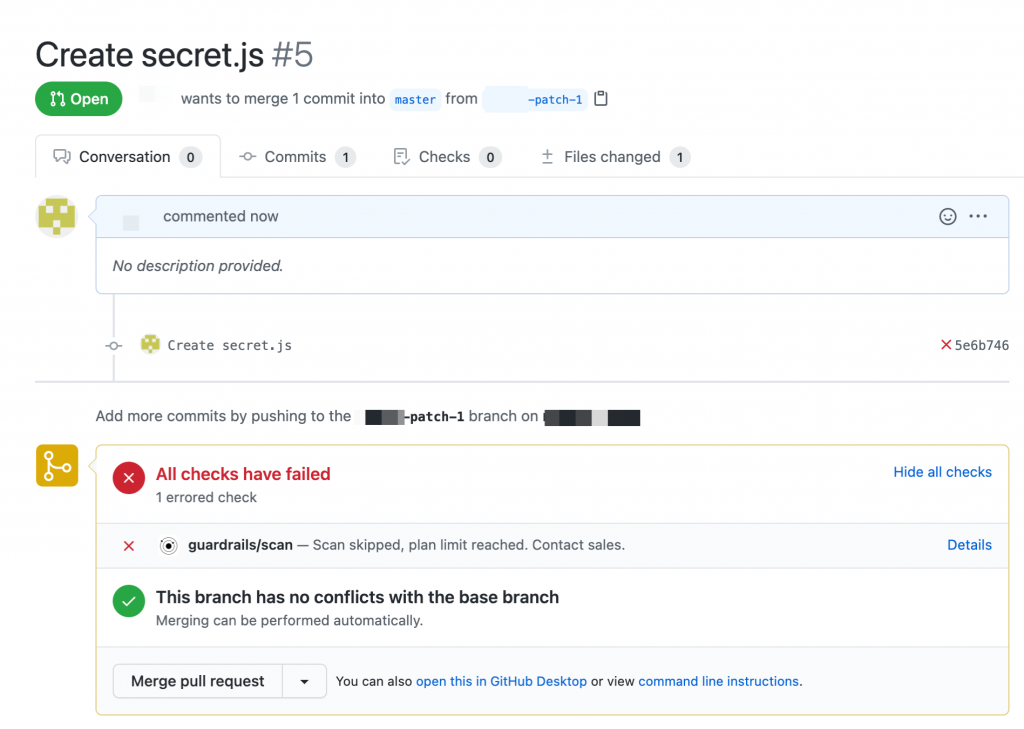Click the red X failed-check icon
Screen dimensions: 1024x729
click(128, 478)
